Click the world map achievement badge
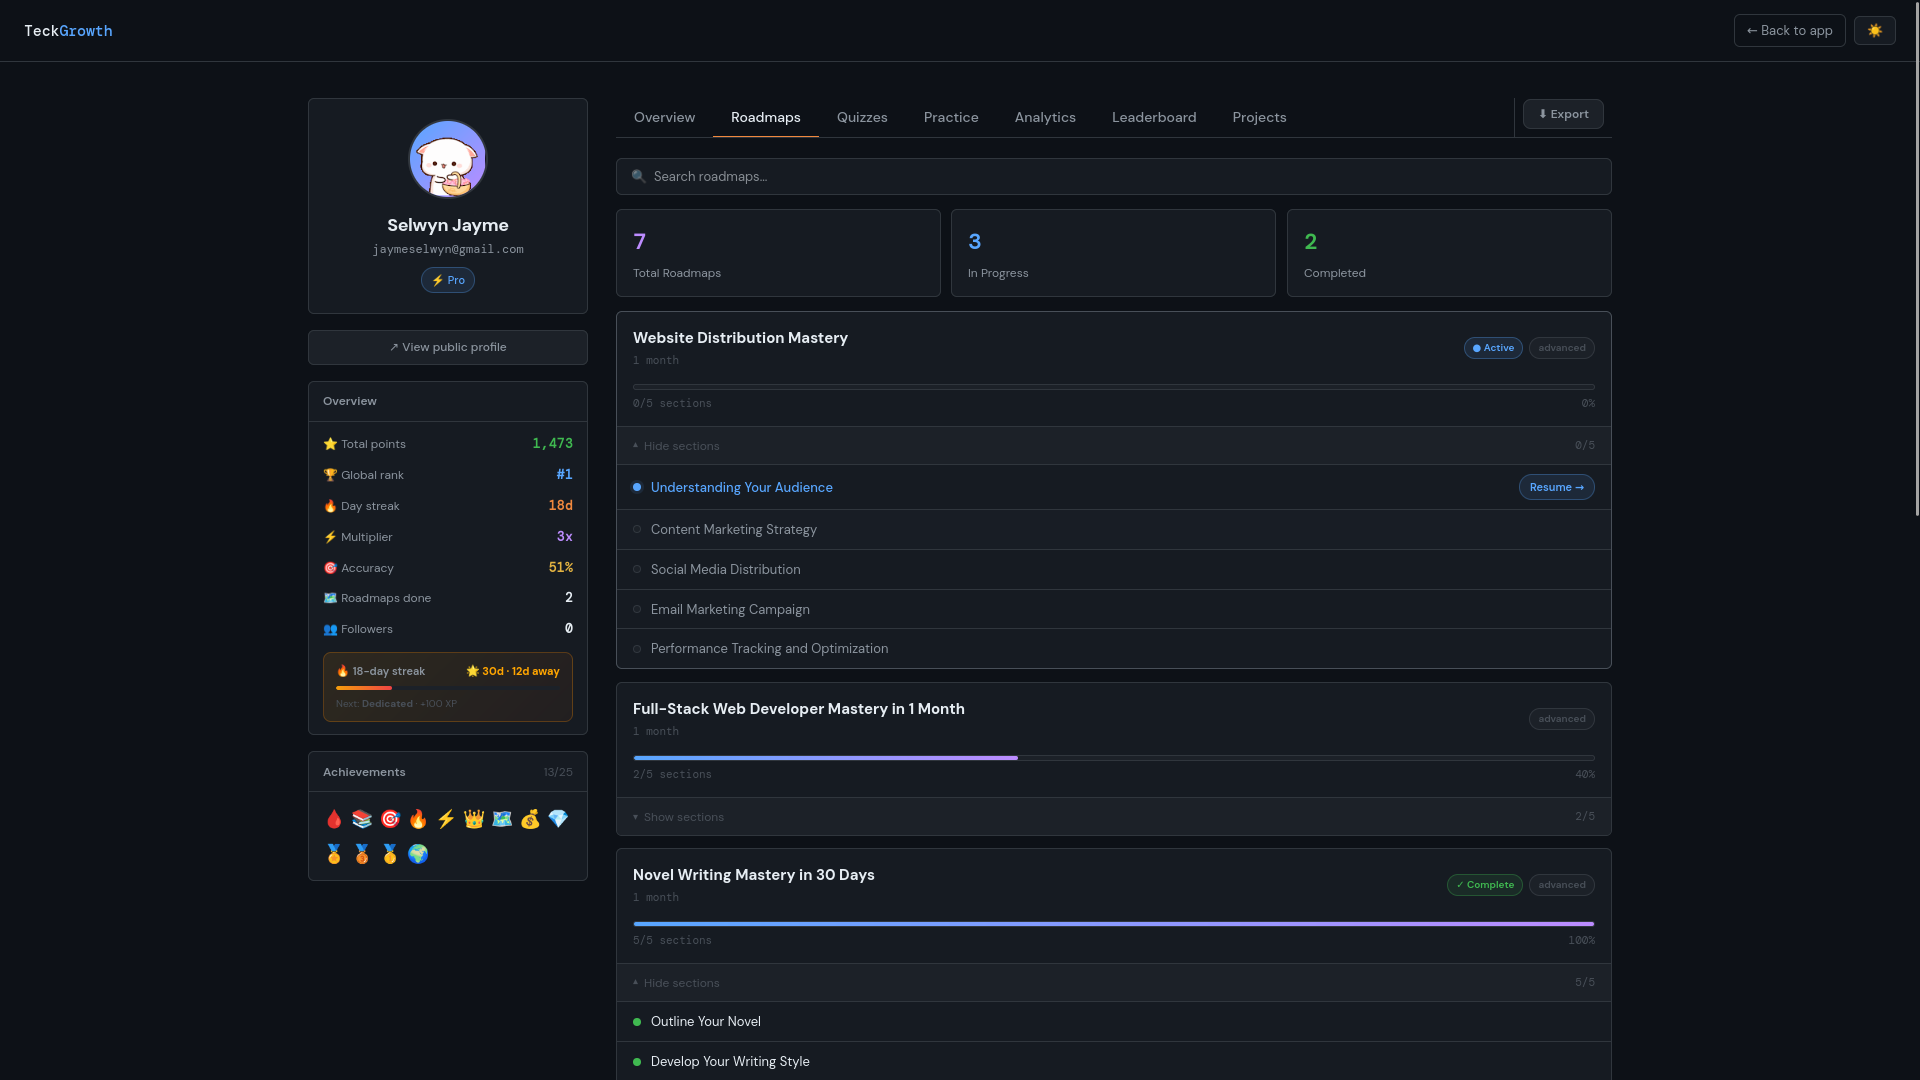1920x1080 pixels. [x=502, y=820]
